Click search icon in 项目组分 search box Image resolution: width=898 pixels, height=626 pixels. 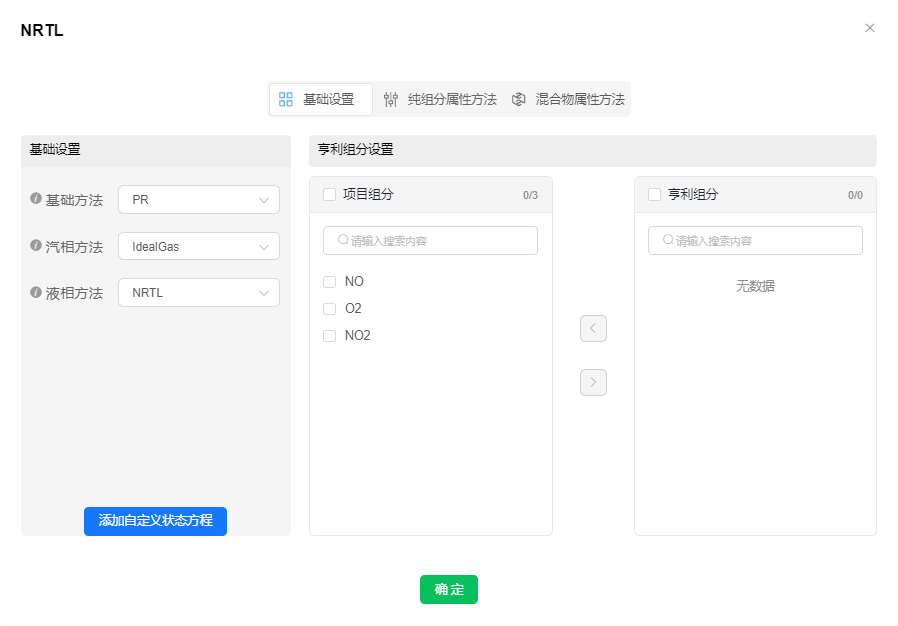tap(343, 239)
